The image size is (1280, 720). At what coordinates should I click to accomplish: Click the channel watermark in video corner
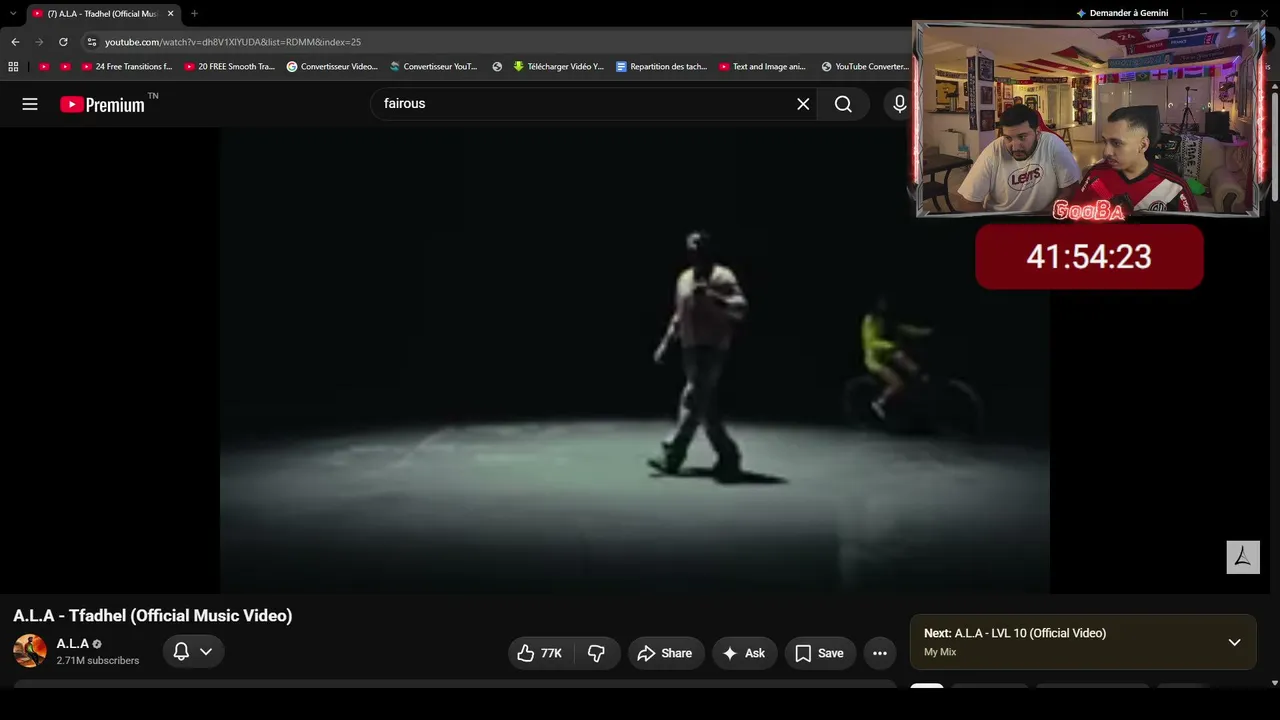click(1243, 557)
